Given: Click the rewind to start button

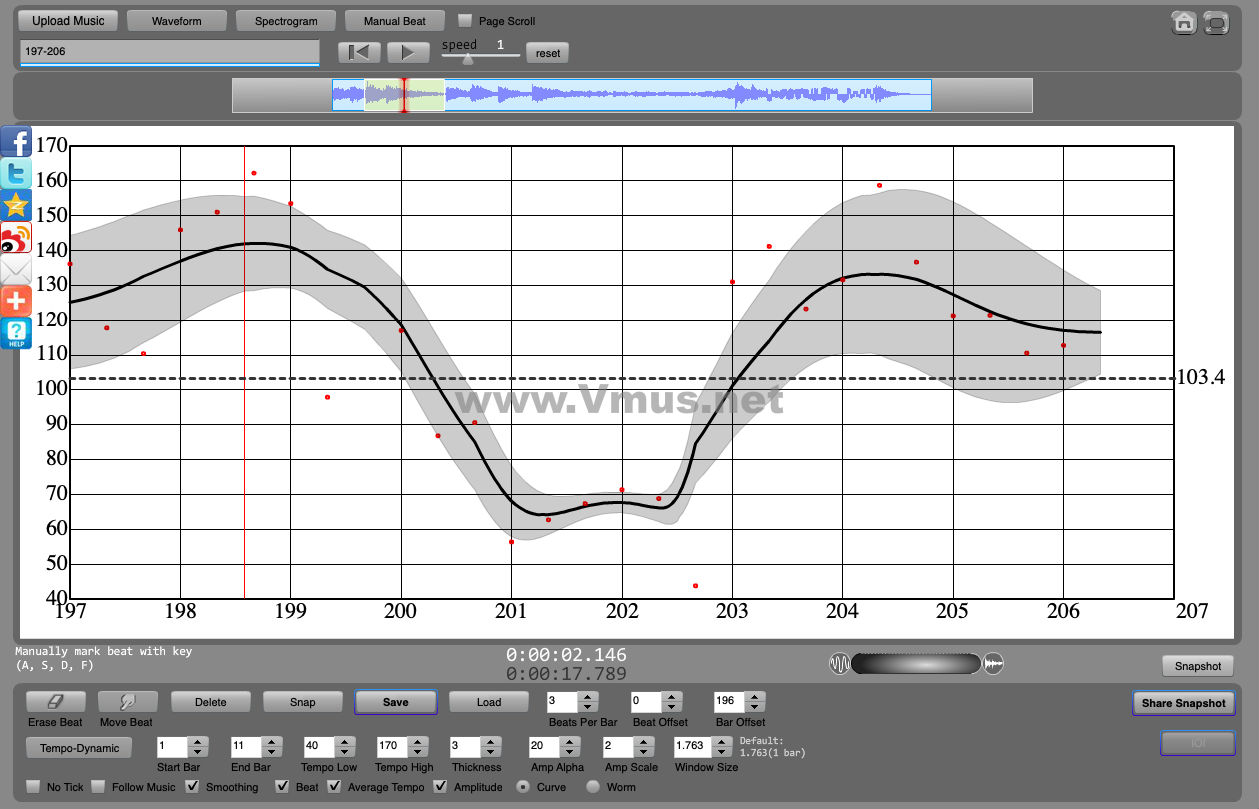Looking at the screenshot, I should pyautogui.click(x=359, y=53).
